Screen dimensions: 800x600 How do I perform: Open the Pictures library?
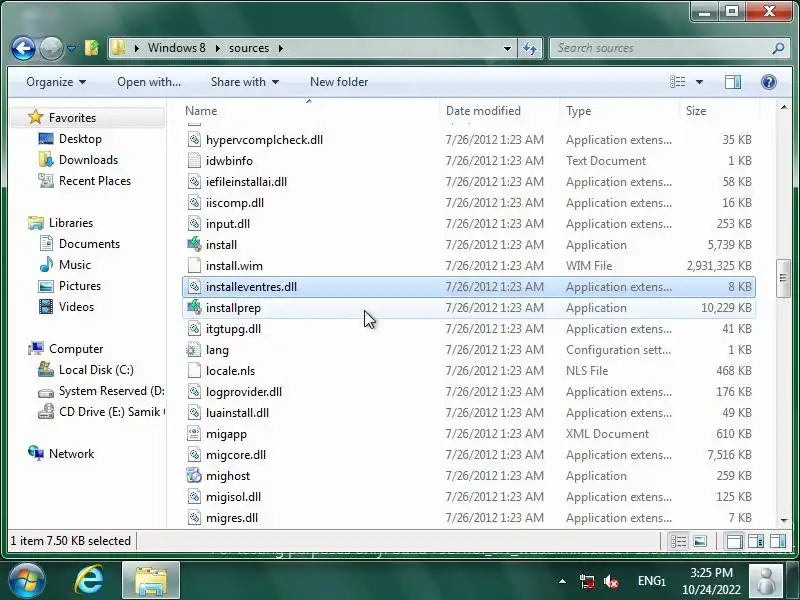coord(80,286)
